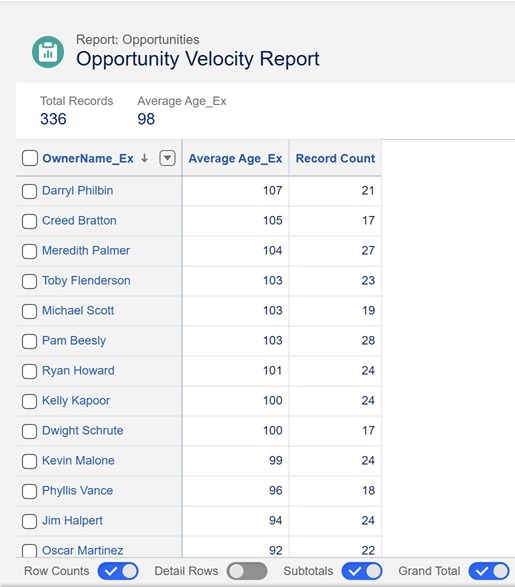
Task: Click the Record Count column header
Action: click(335, 158)
